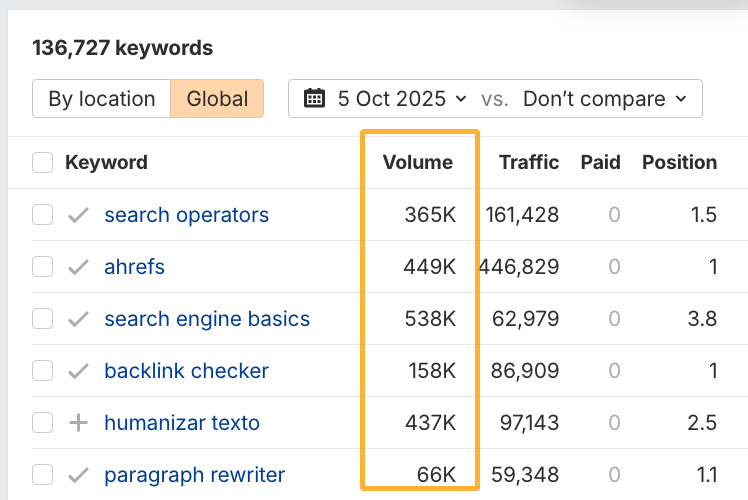Select the checkbox for humanizar texto row
Image resolution: width=748 pixels, height=500 pixels.
tap(42, 423)
